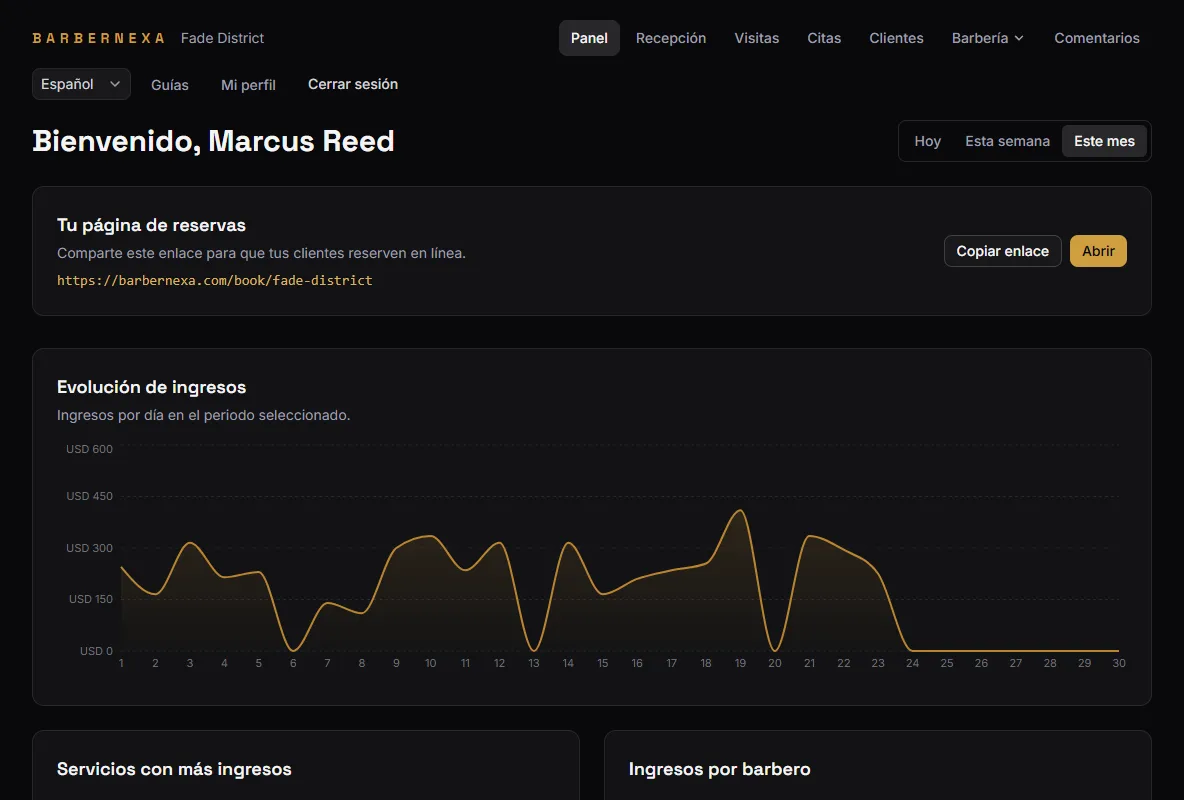The width and height of the screenshot is (1184, 800).
Task: Click the day 30 axis label
Action: tap(1119, 663)
